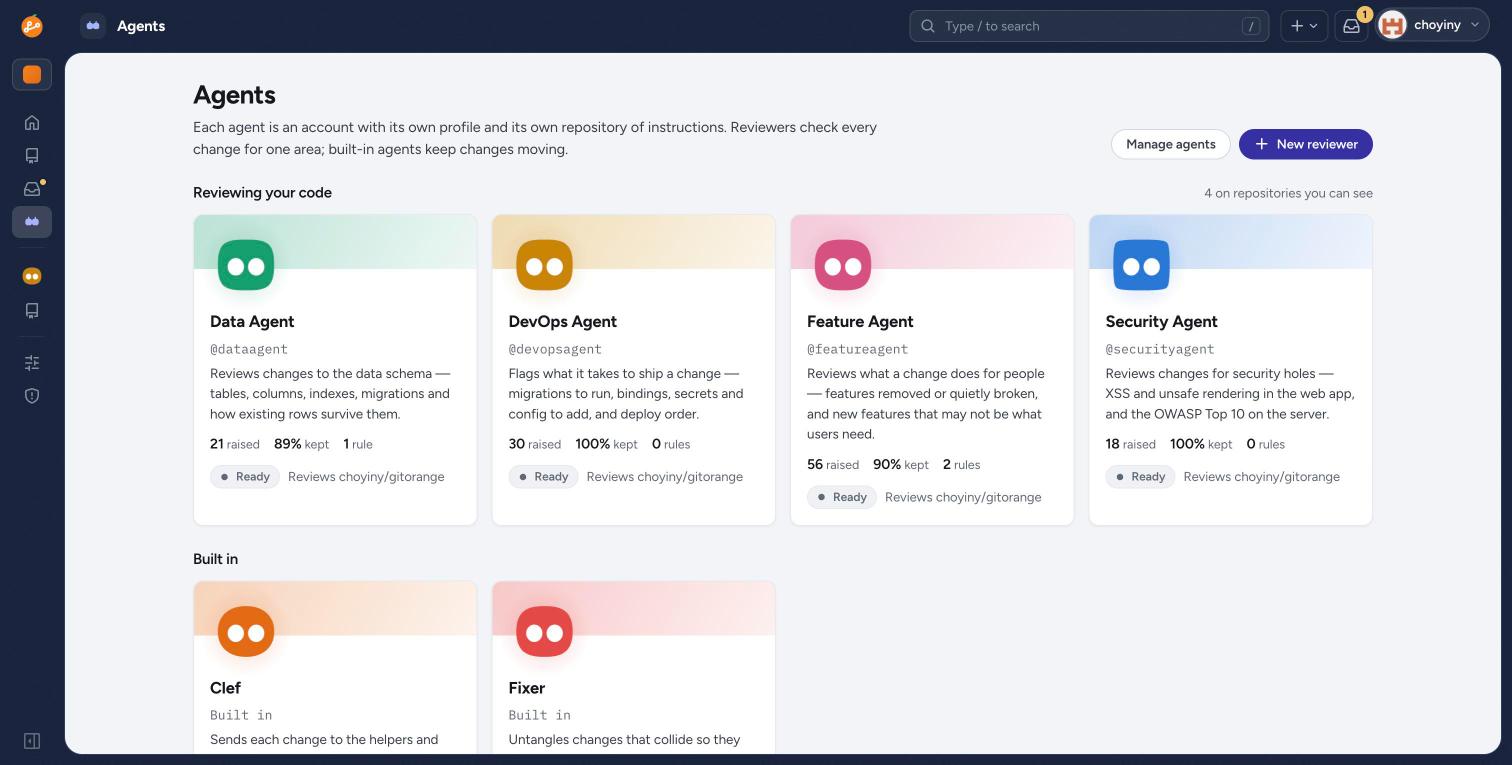Open the sidebar inbox icon with orange dot

pos(32,189)
